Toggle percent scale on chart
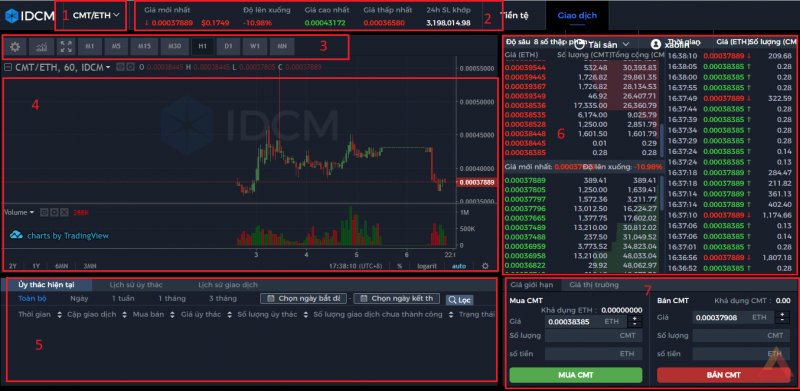 click(399, 266)
